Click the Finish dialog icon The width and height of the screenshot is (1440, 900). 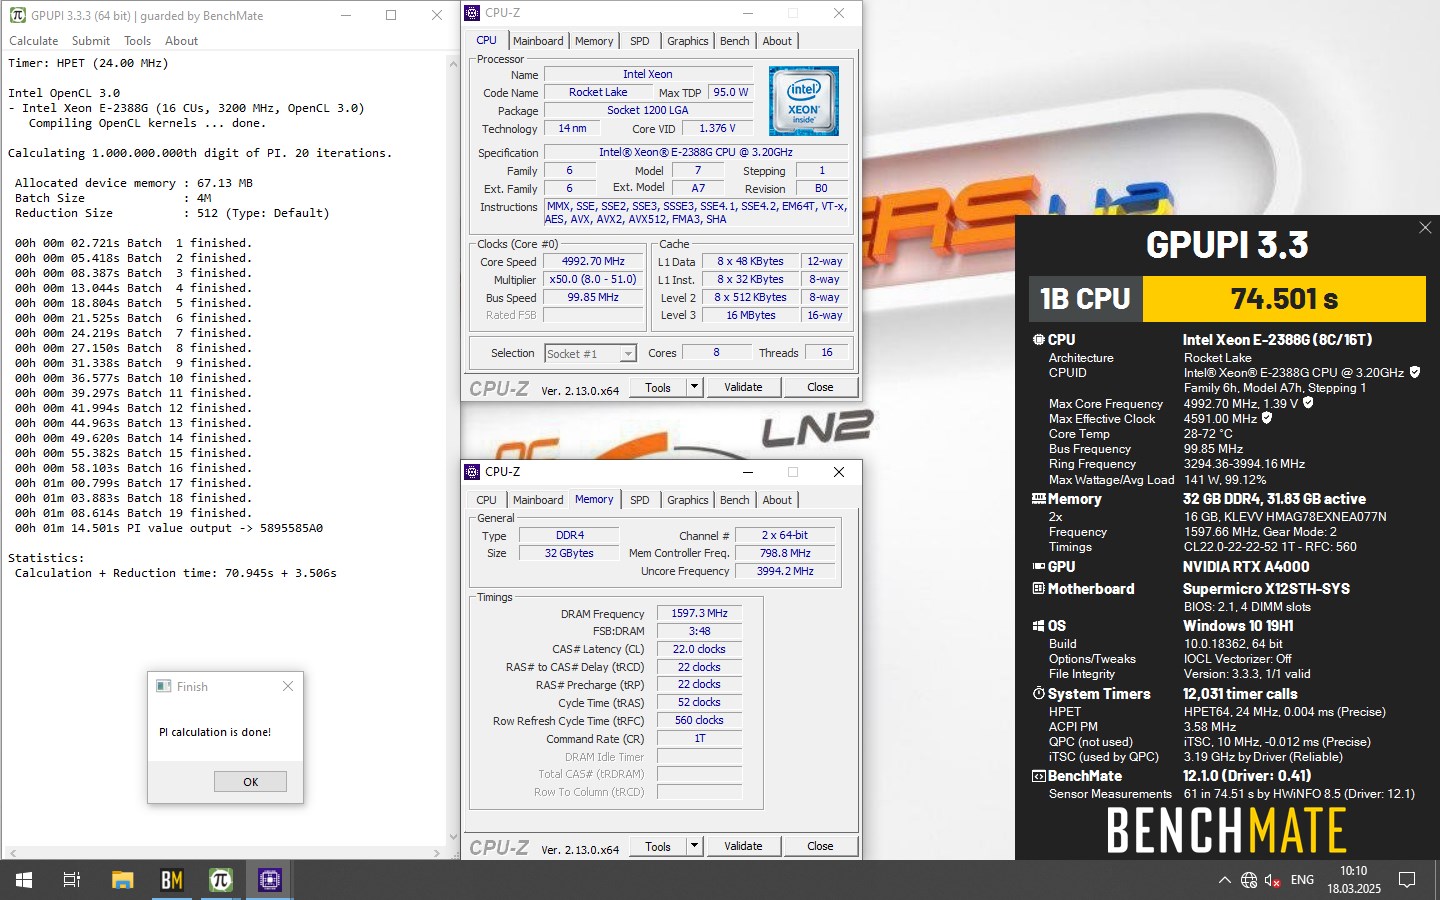pyautogui.click(x=164, y=686)
